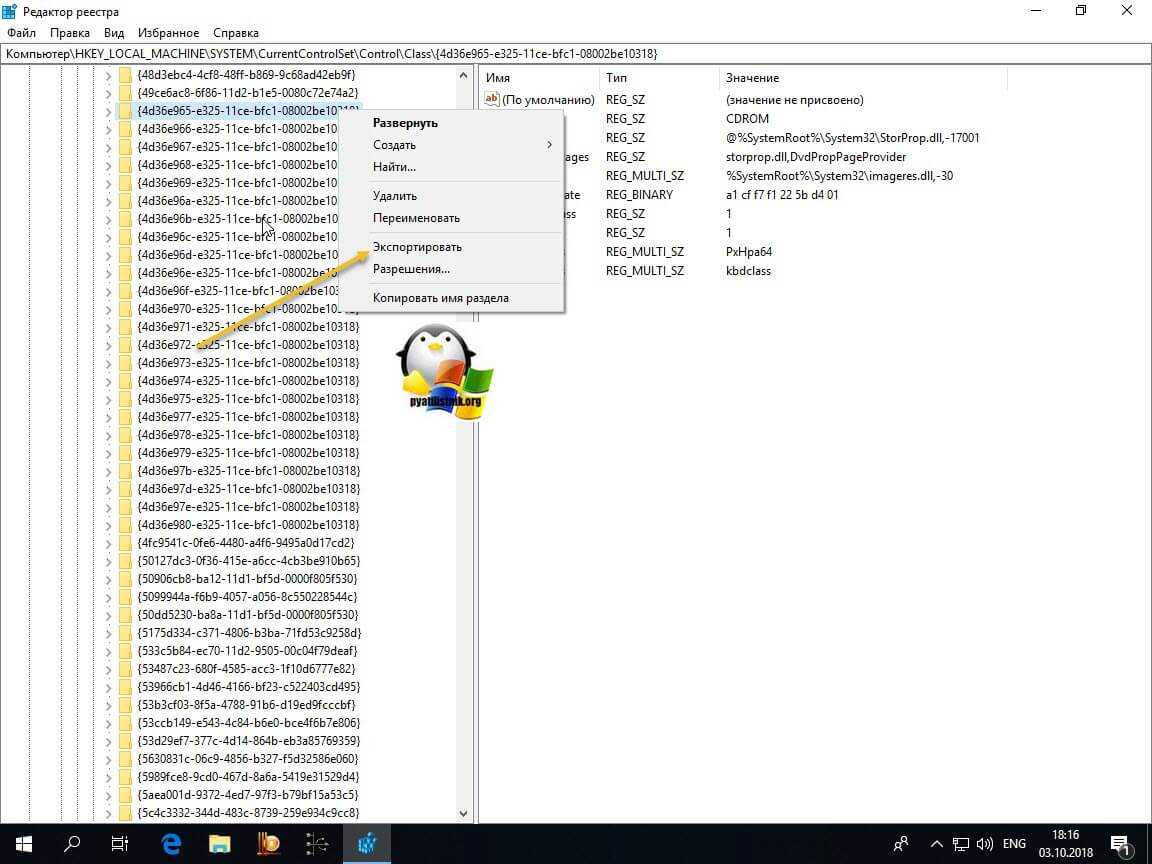Choose Экспортировать in the context menu
Viewport: 1152px width, 864px height.
pyautogui.click(x=417, y=247)
